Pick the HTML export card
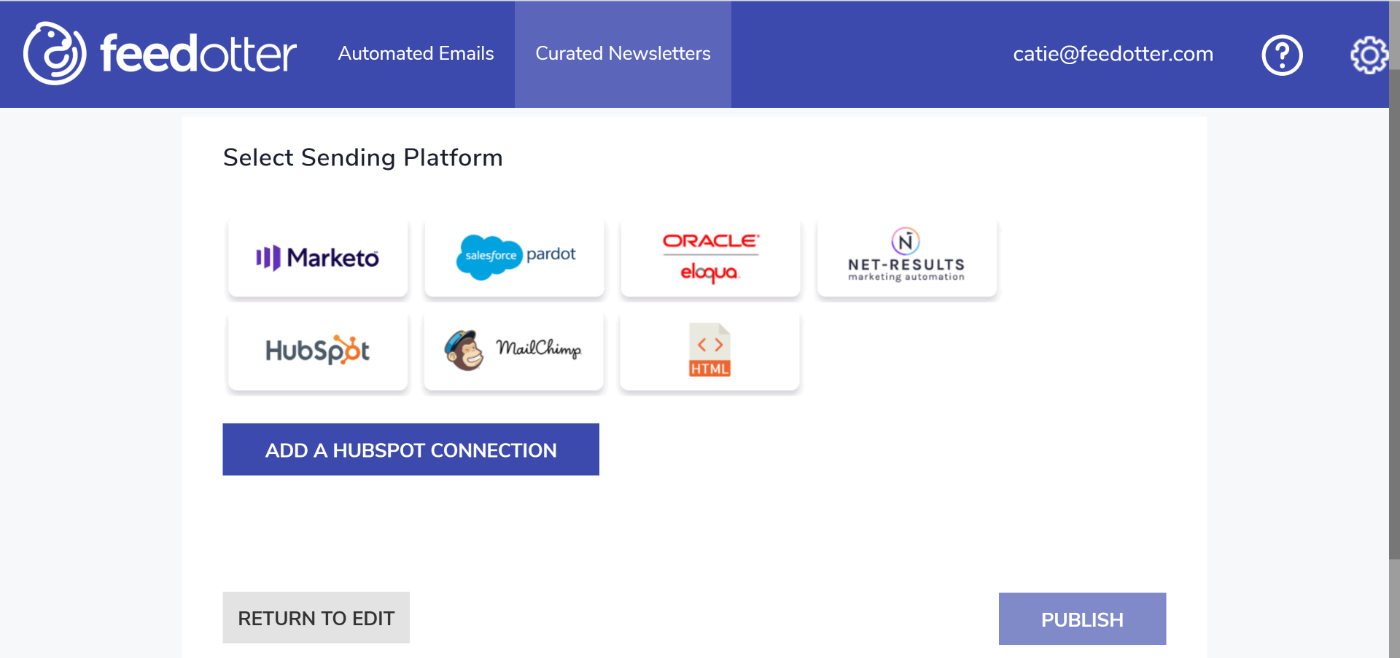This screenshot has width=1400, height=658. (710, 350)
